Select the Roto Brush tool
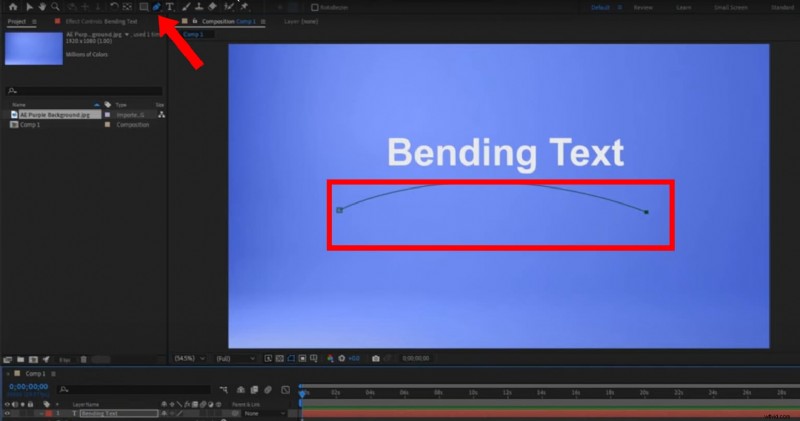Image resolution: width=800 pixels, height=421 pixels. (x=229, y=7)
